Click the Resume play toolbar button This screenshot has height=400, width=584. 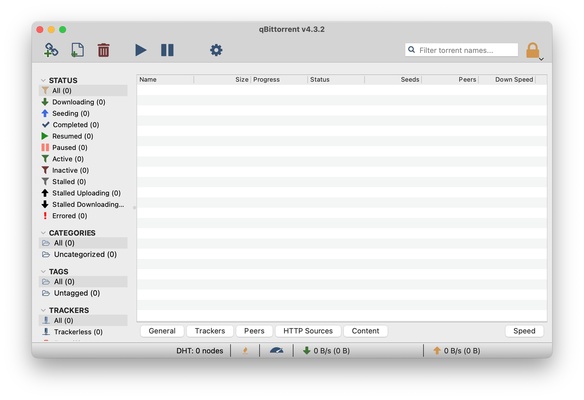140,50
